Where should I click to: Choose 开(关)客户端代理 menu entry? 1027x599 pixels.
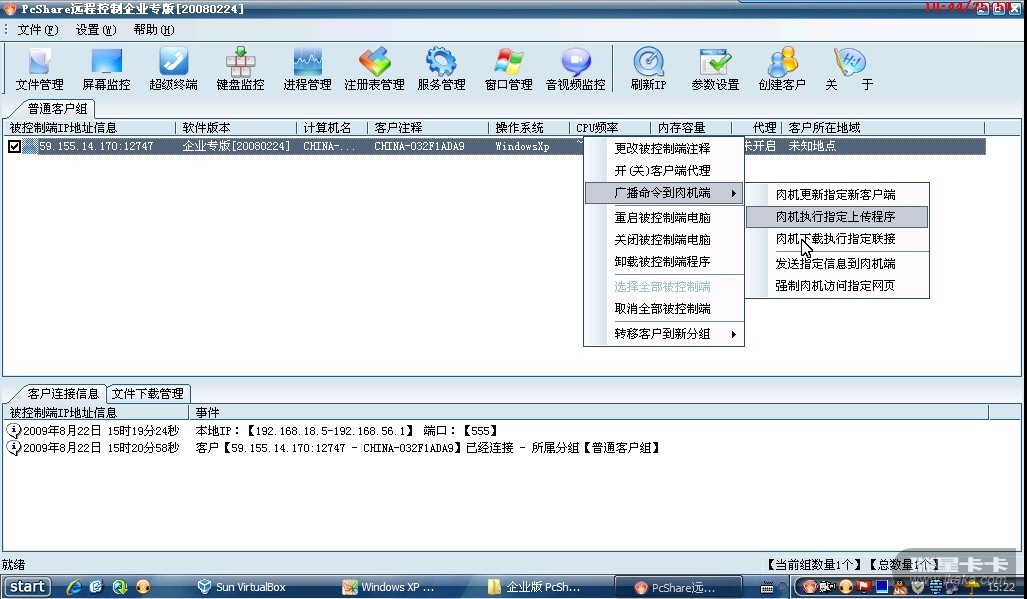(x=663, y=171)
